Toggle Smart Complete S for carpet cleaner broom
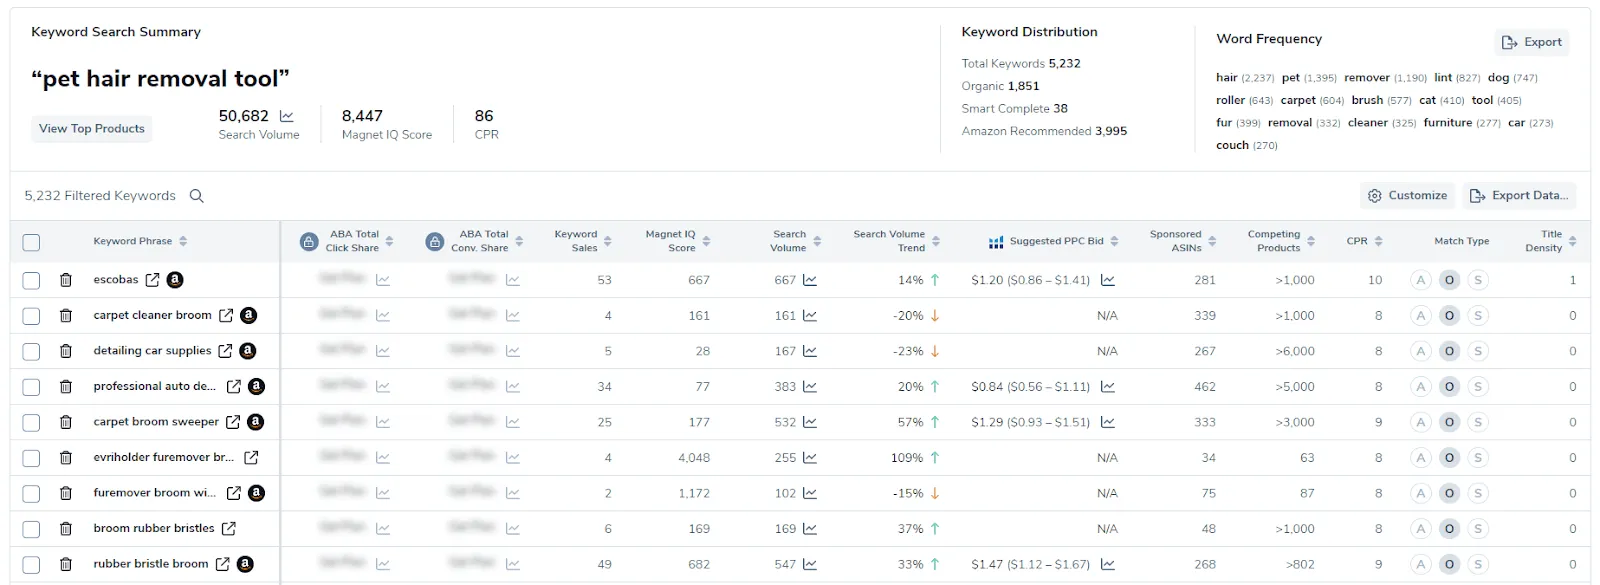Image resolution: width=1600 pixels, height=585 pixels. click(1478, 316)
